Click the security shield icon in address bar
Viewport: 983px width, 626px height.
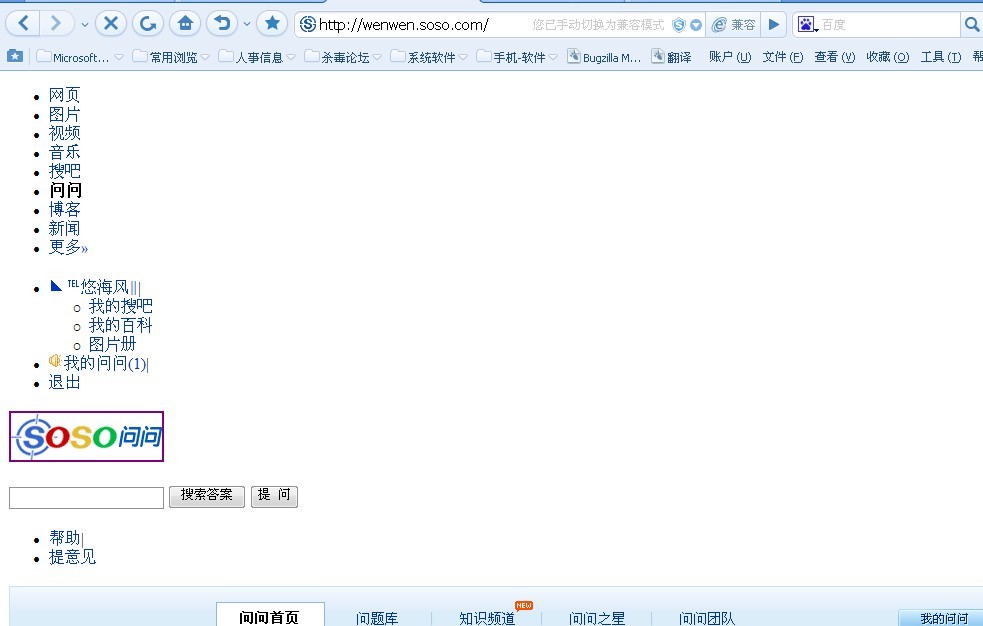pyautogui.click(x=678, y=25)
